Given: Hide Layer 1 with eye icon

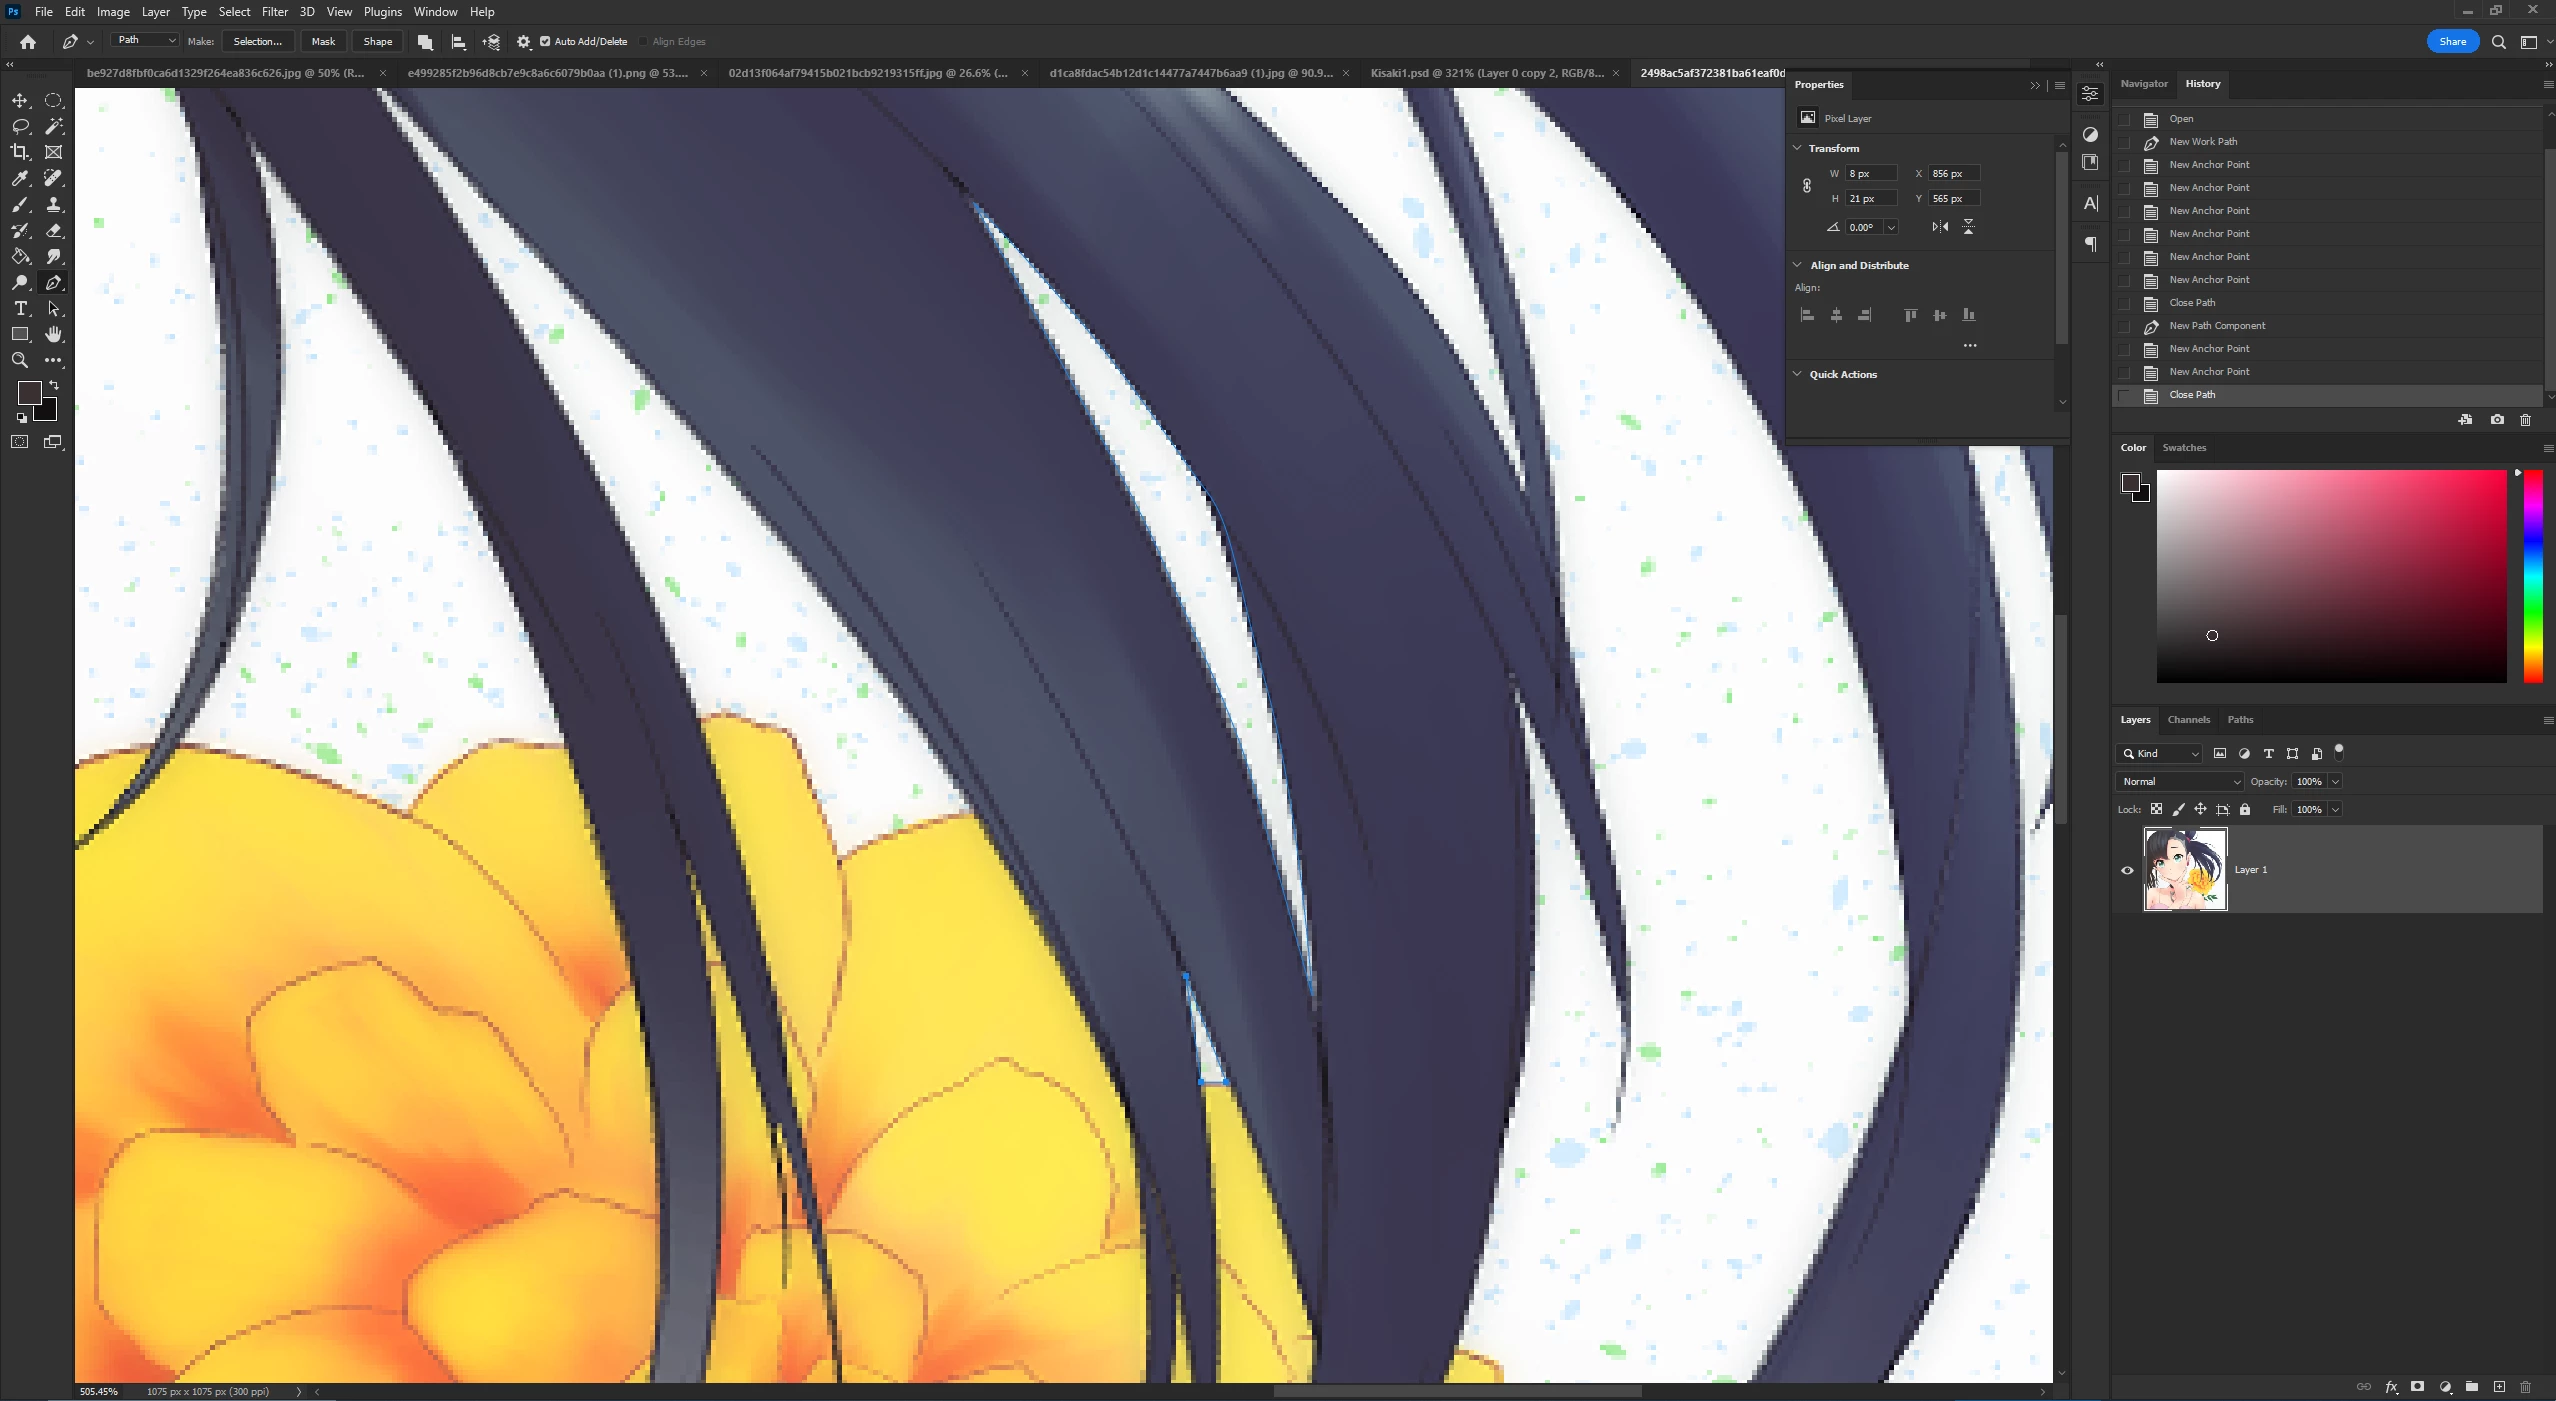Looking at the screenshot, I should (2127, 870).
